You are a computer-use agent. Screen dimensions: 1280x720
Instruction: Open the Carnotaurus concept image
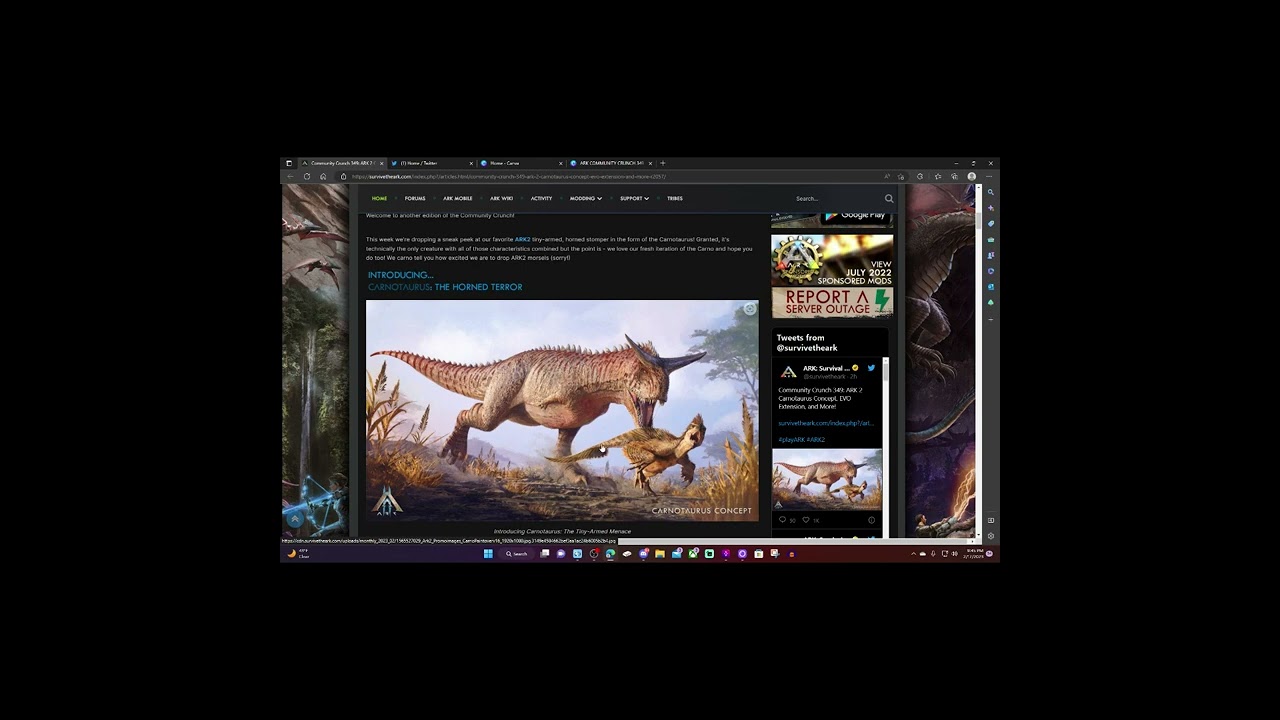[562, 411]
